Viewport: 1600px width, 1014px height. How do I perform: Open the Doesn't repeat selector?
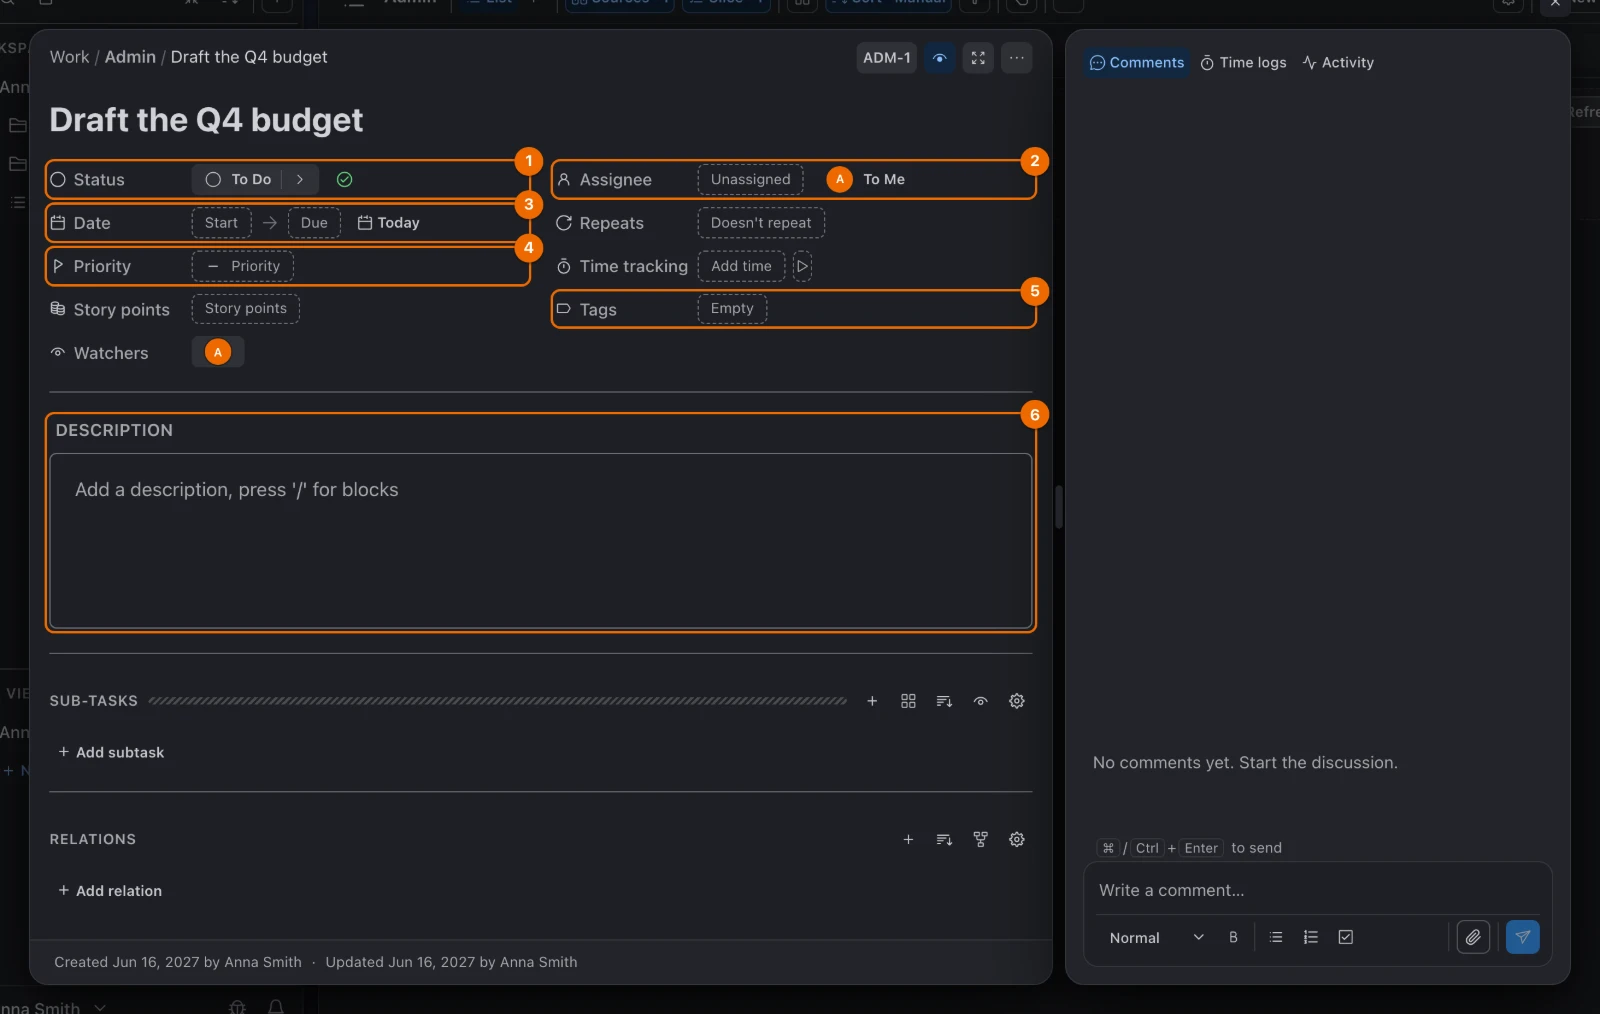tap(761, 223)
